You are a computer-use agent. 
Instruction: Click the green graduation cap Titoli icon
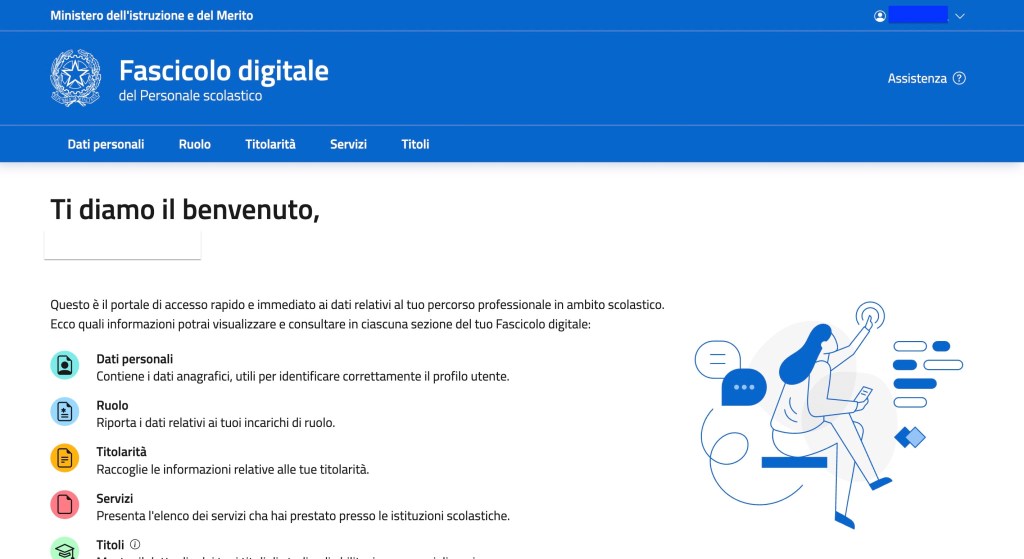pos(65,549)
